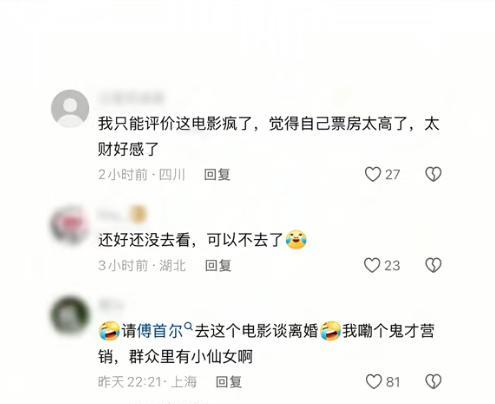
Task: Tap the badge next to second username
Action: tap(138, 214)
